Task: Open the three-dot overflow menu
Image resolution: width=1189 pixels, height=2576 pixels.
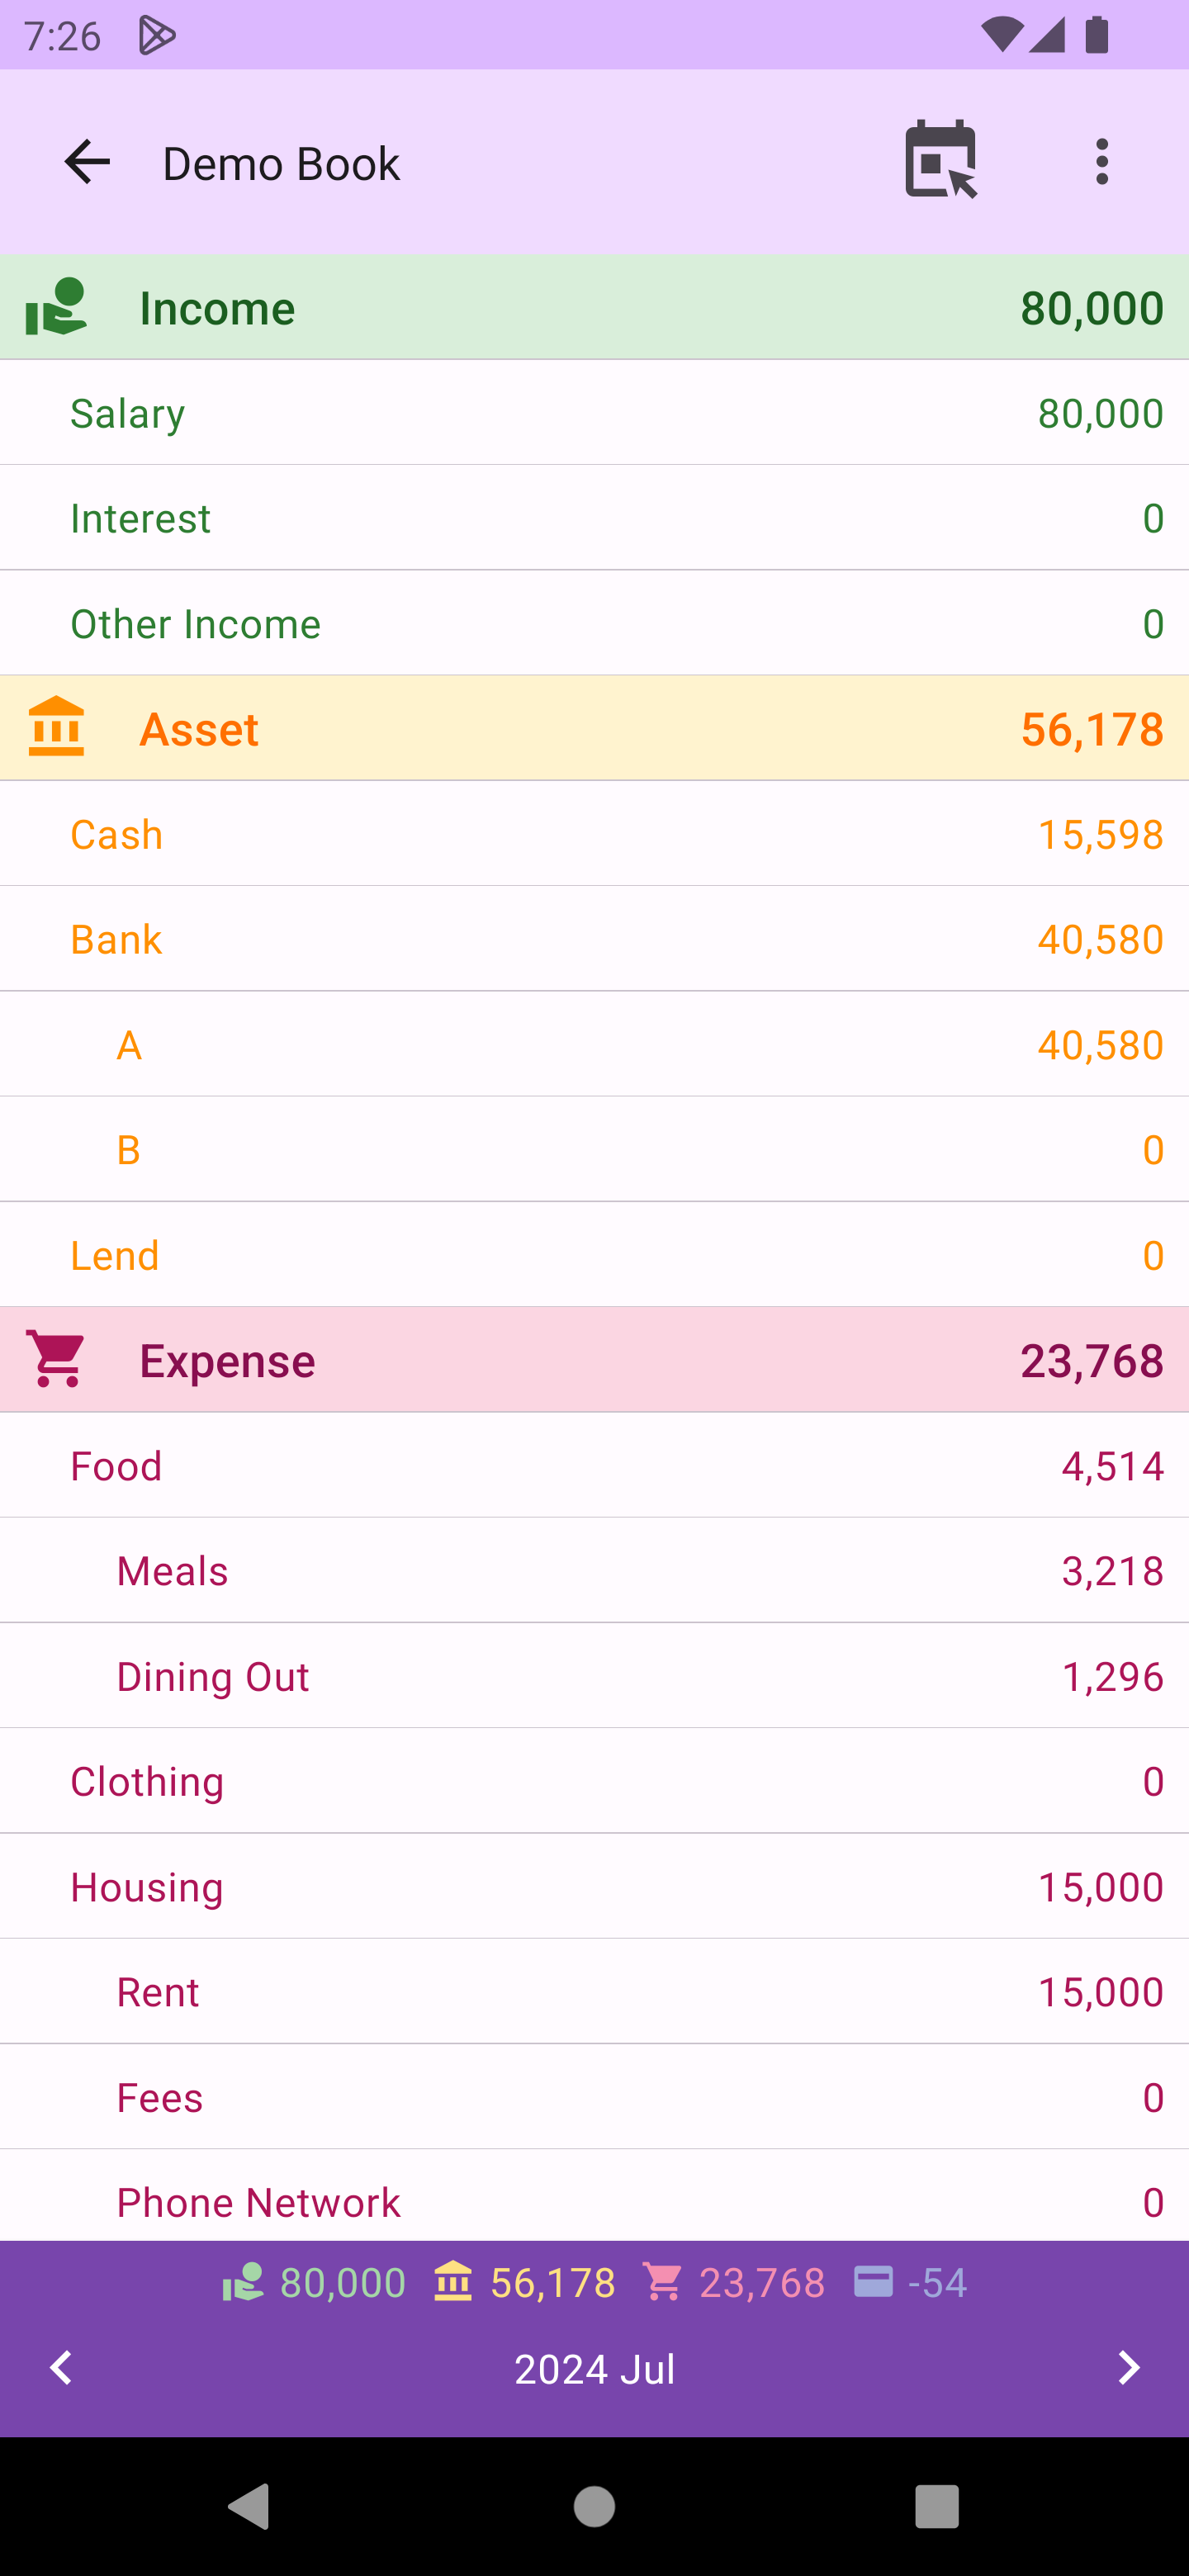Action: click(1101, 162)
